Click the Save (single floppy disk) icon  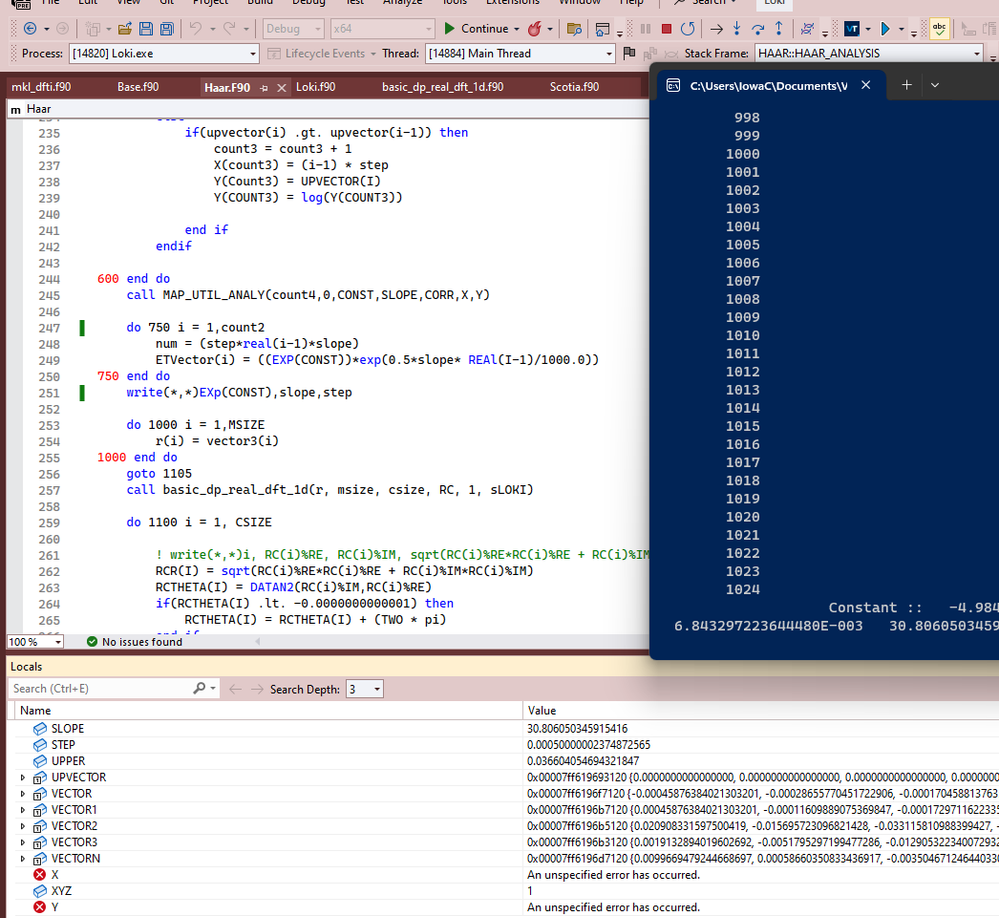tap(146, 29)
